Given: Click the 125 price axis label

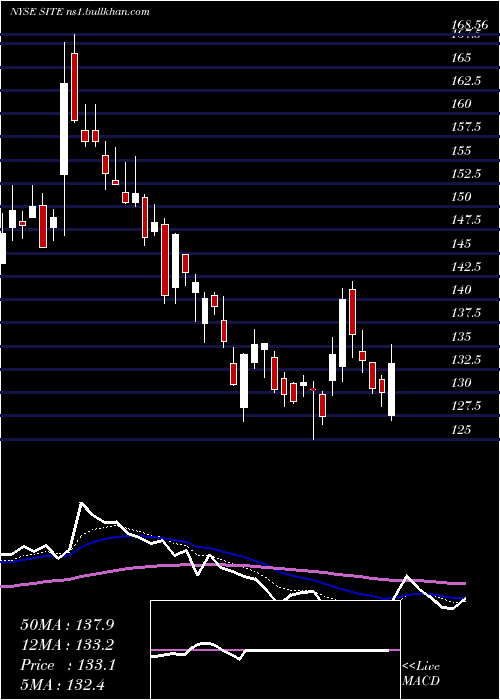Looking at the screenshot, I should 461,429.
